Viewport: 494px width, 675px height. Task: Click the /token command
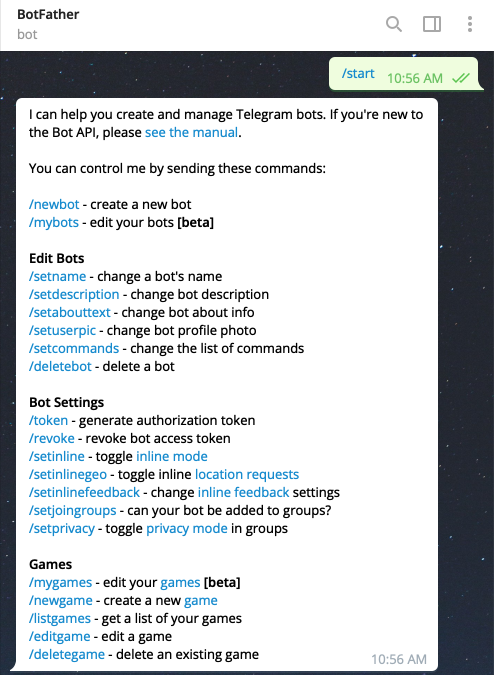point(48,420)
